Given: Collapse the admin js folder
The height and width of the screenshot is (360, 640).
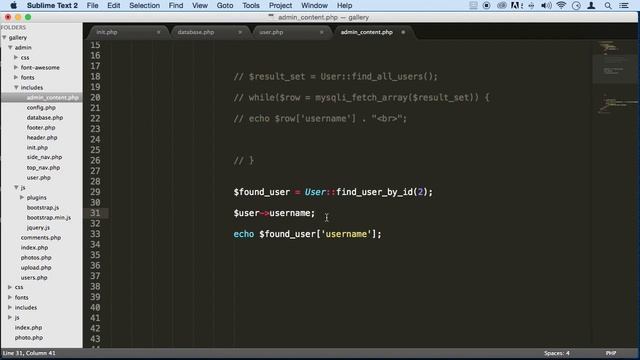Looking at the screenshot, I should (16, 187).
